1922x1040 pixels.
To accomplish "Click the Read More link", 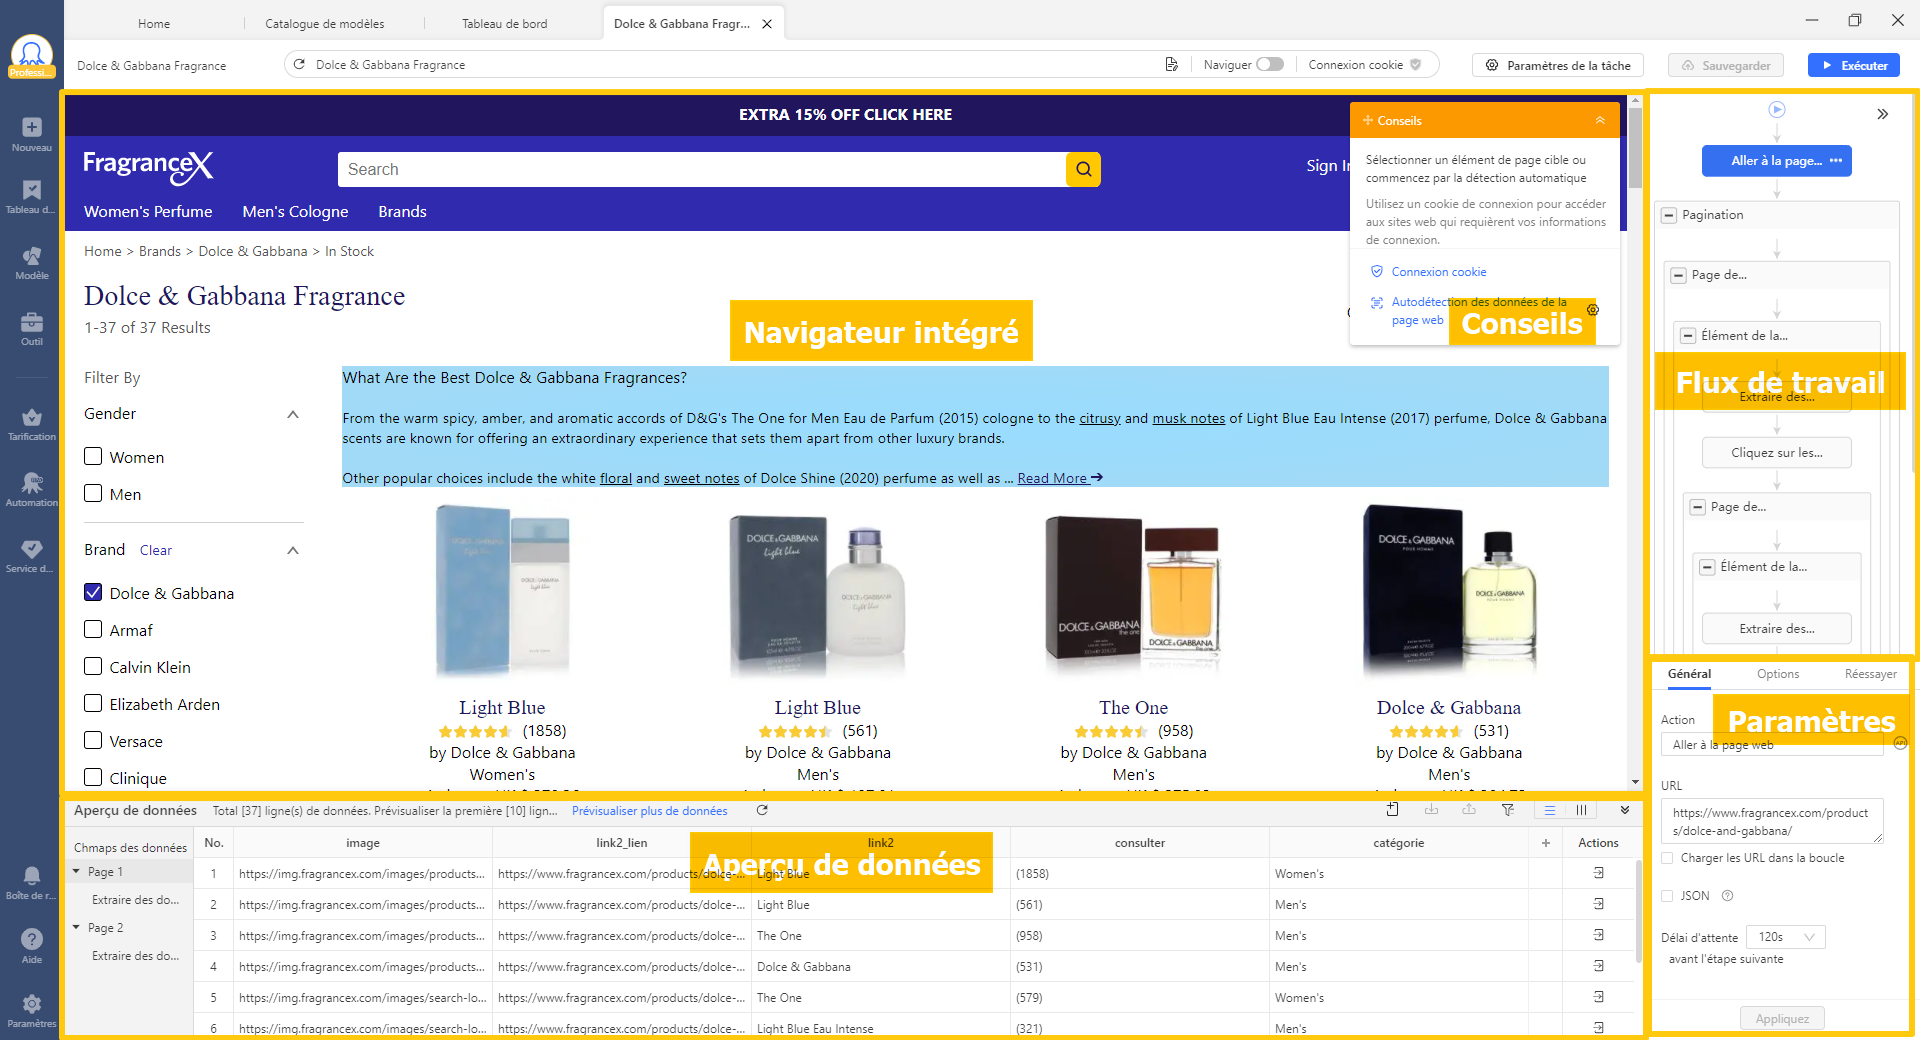I will click(1059, 478).
